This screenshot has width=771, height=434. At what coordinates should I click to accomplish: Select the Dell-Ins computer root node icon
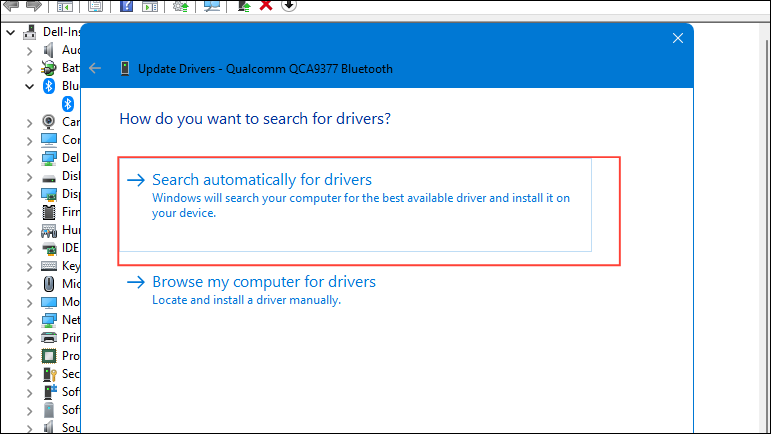[x=30, y=32]
